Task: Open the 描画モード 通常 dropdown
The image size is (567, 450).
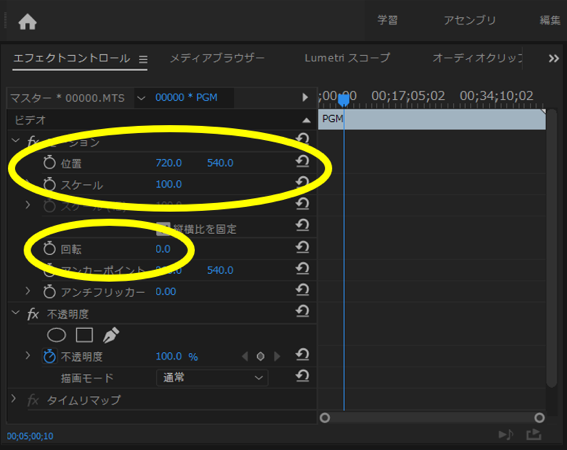Action: click(x=212, y=378)
